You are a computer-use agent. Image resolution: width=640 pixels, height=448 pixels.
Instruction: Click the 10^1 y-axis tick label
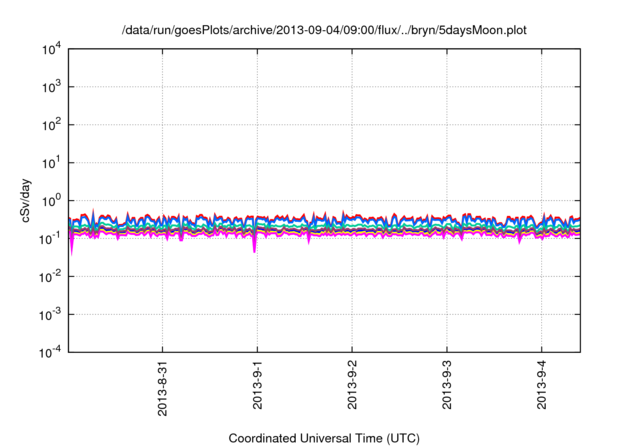[x=52, y=163]
